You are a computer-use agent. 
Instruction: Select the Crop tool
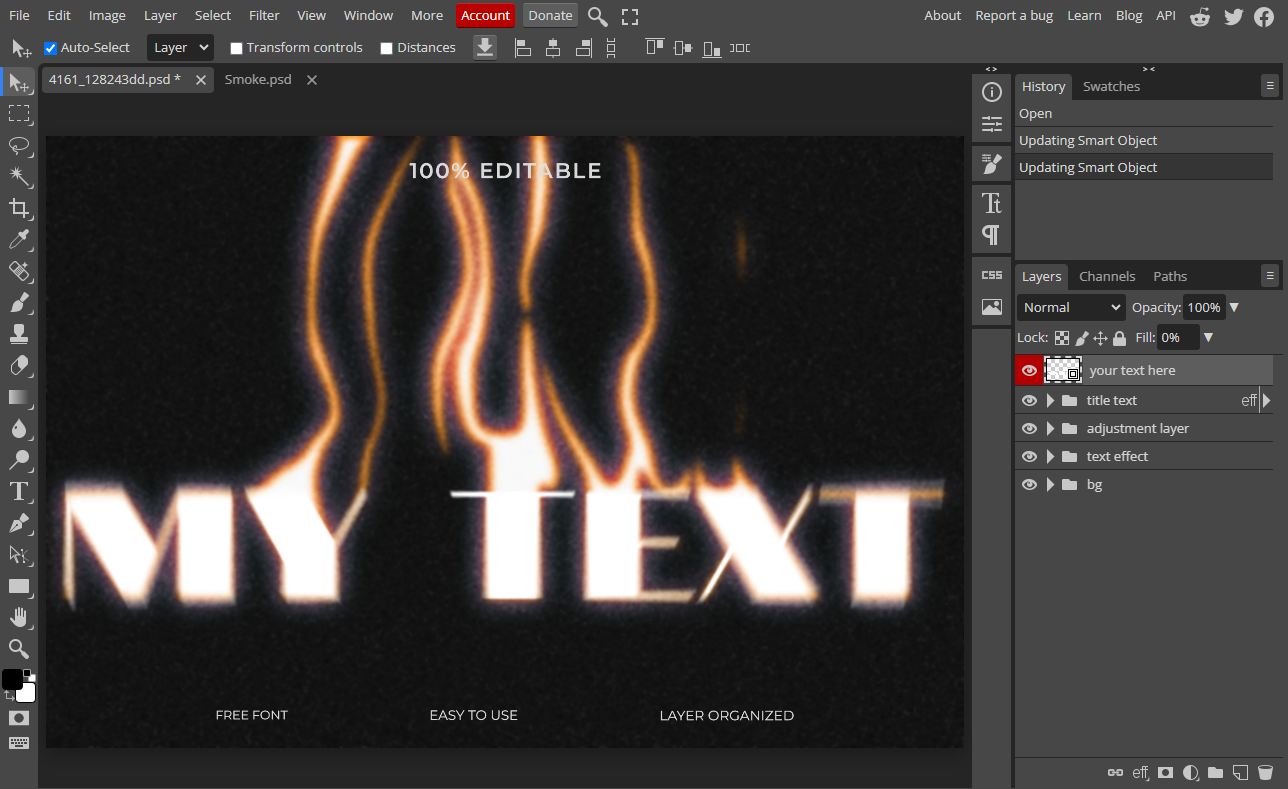tap(20, 208)
